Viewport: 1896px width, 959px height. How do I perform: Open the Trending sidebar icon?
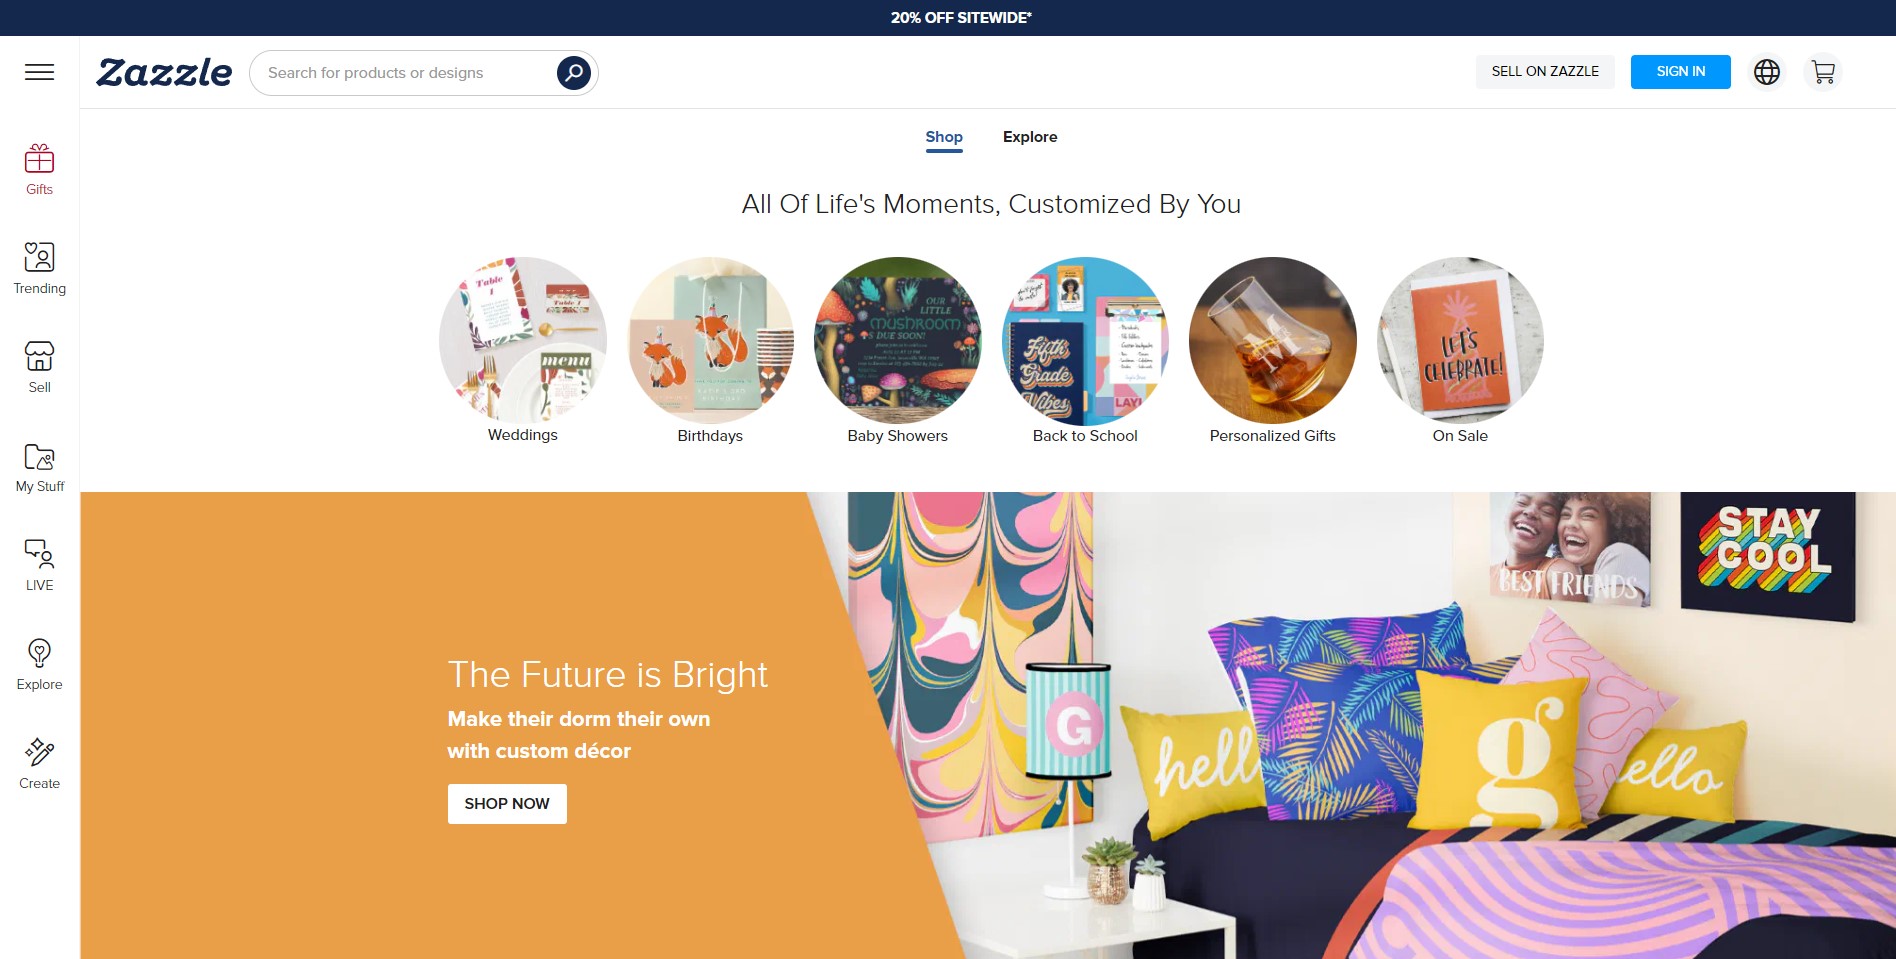(39, 257)
